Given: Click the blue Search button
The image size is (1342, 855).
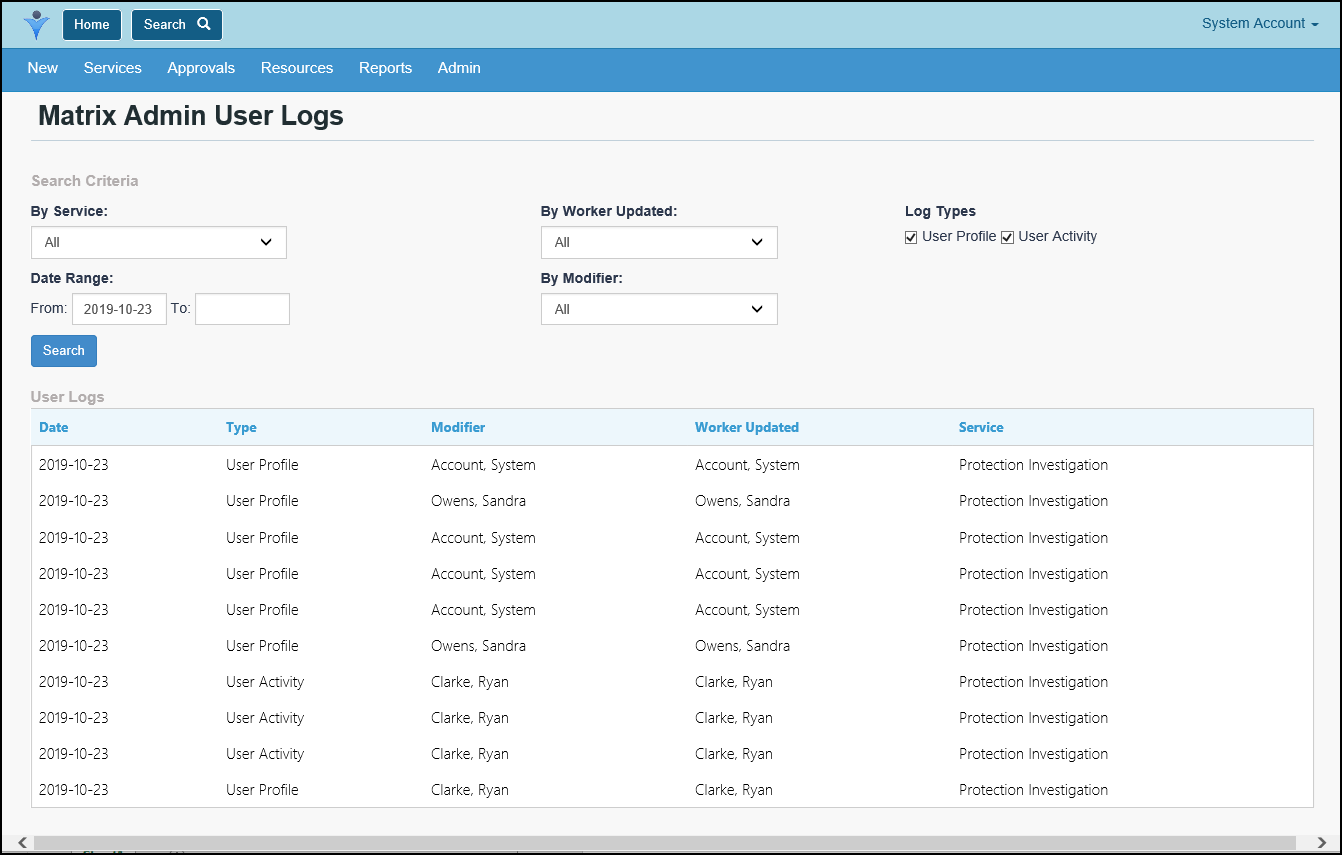Looking at the screenshot, I should pos(64,351).
